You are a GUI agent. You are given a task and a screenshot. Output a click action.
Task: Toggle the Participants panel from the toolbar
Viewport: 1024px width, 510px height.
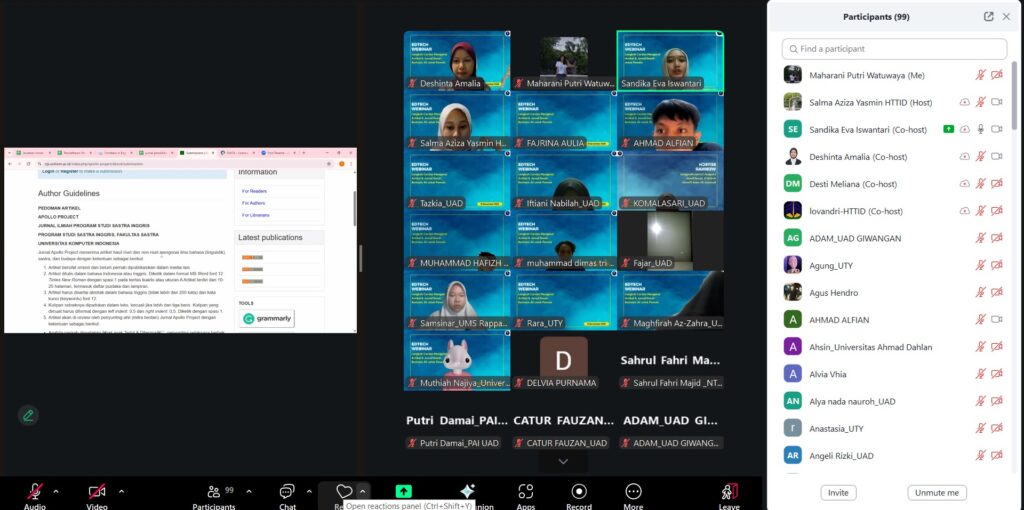[213, 491]
